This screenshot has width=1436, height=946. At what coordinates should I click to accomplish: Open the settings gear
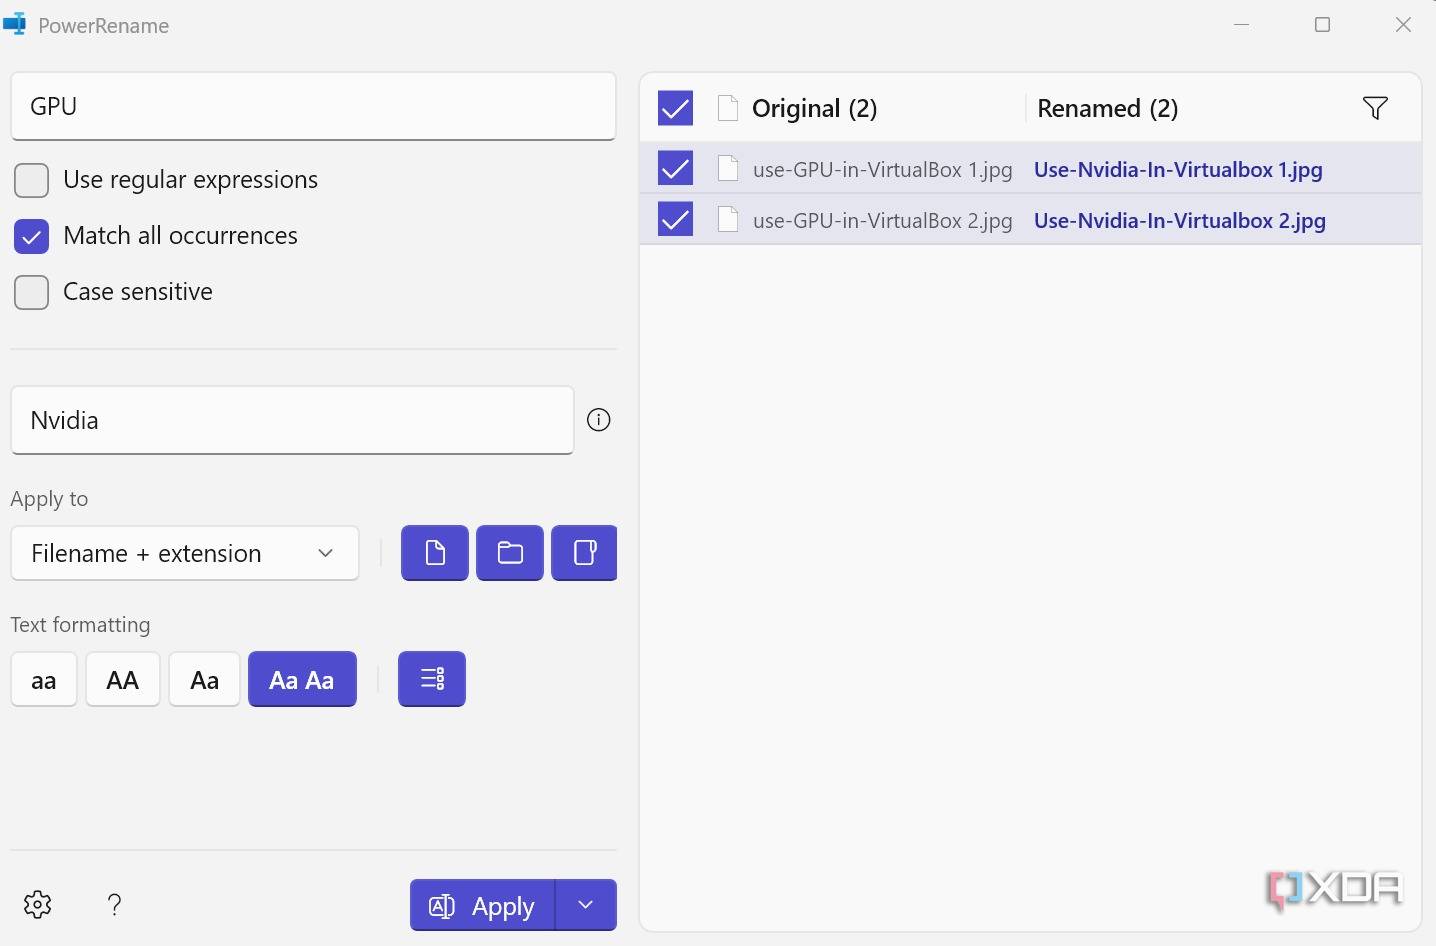[x=38, y=905]
